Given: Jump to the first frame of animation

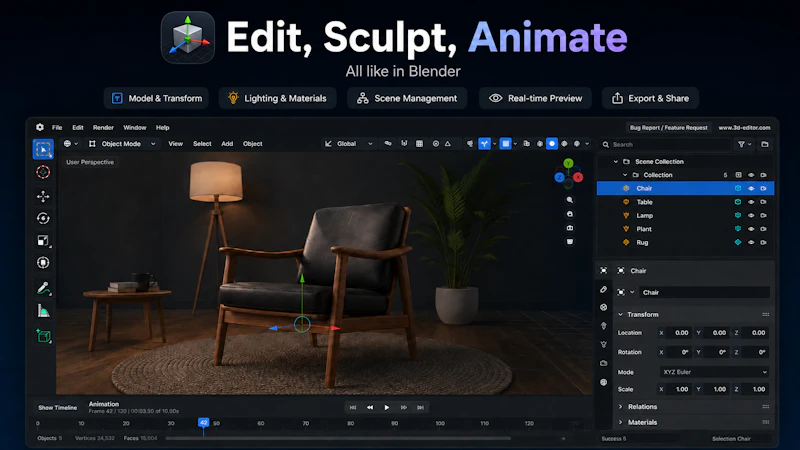Looking at the screenshot, I should point(353,408).
